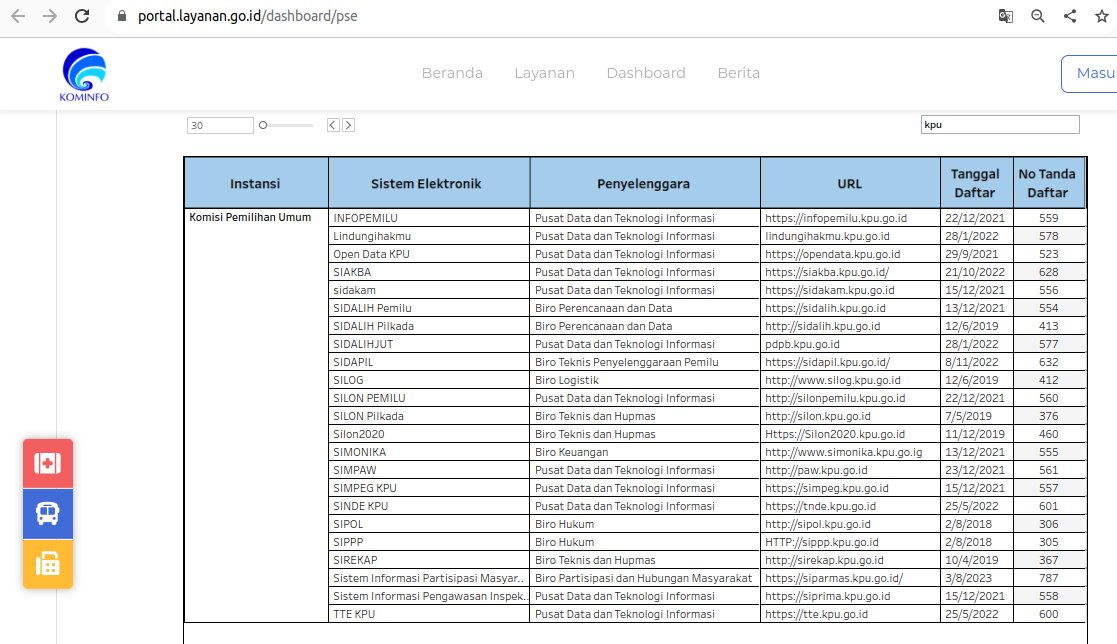Click the share icon in the toolbar

point(1072,16)
